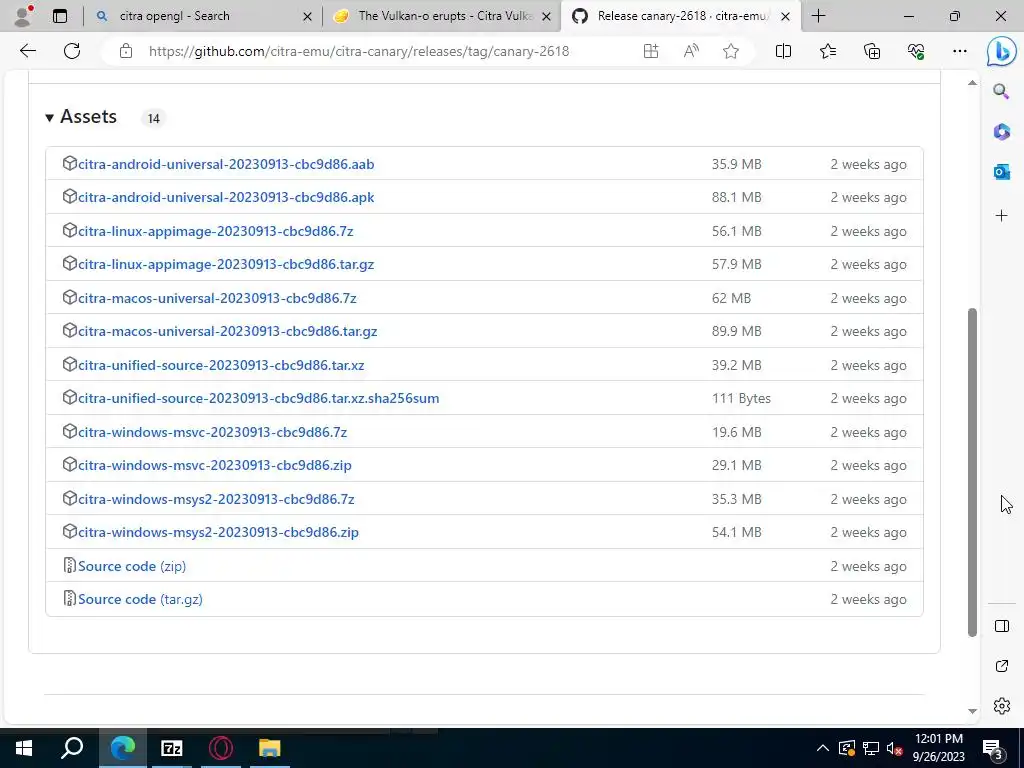Add this page to favorites star
The width and height of the screenshot is (1024, 768).
[731, 51]
